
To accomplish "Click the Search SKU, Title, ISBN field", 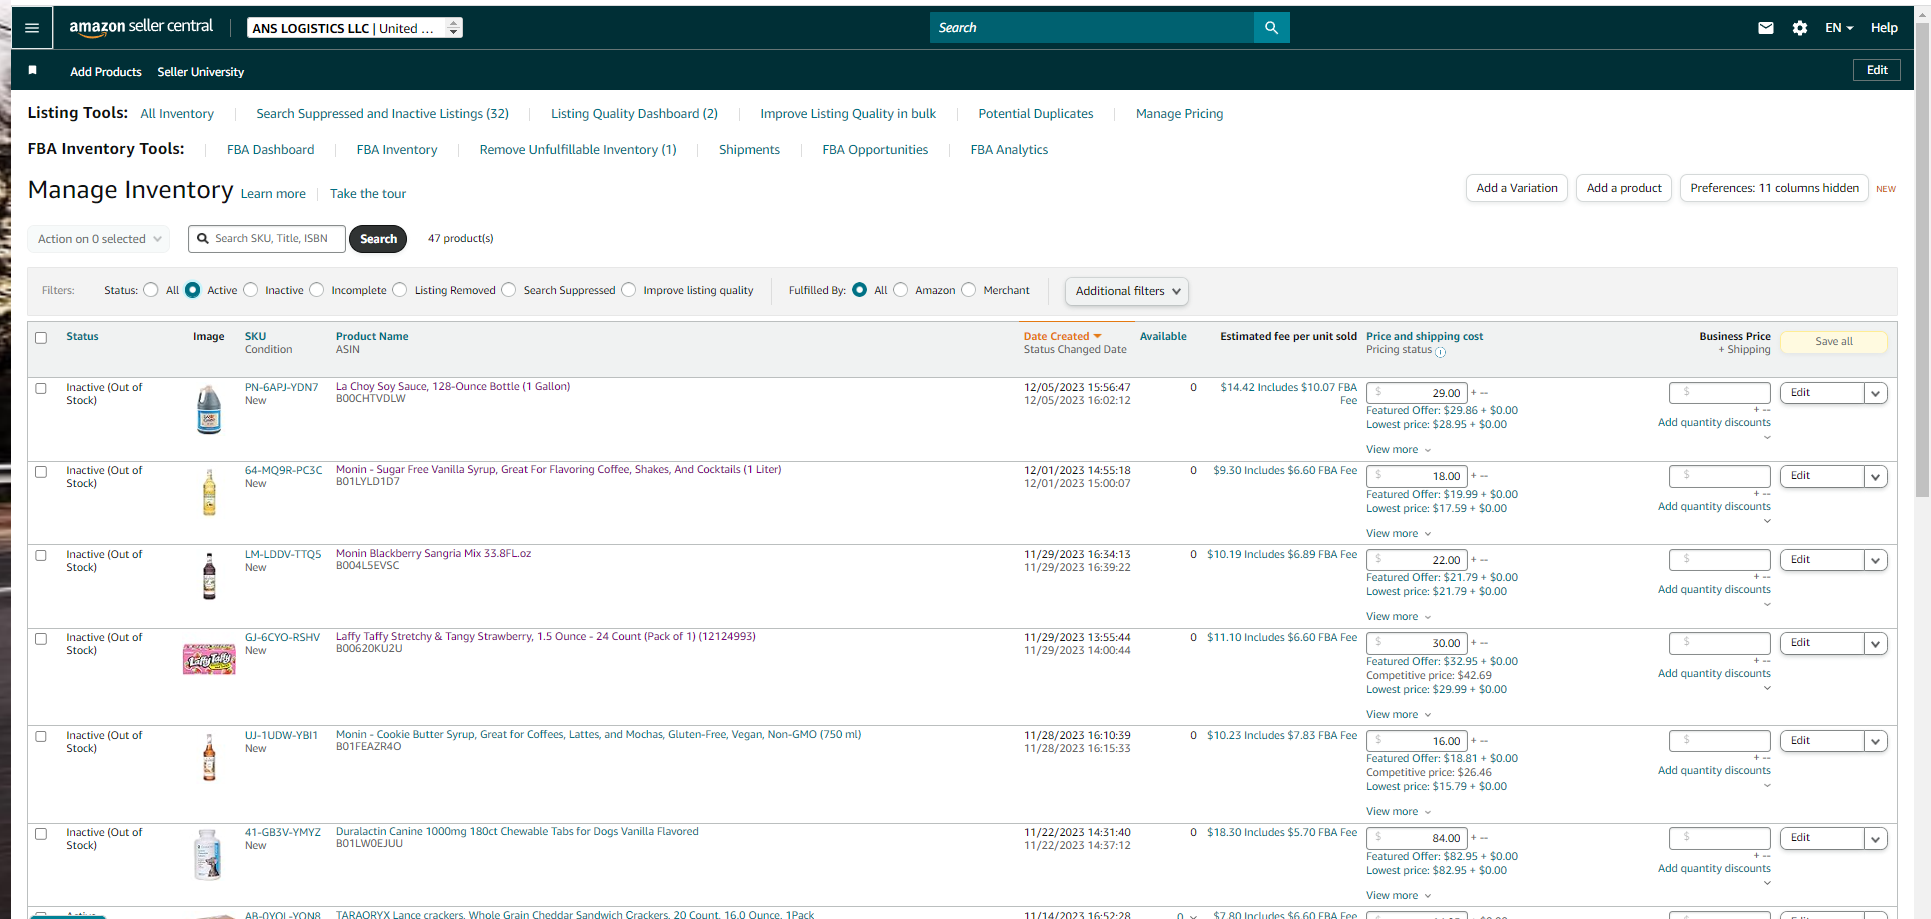I will (267, 239).
